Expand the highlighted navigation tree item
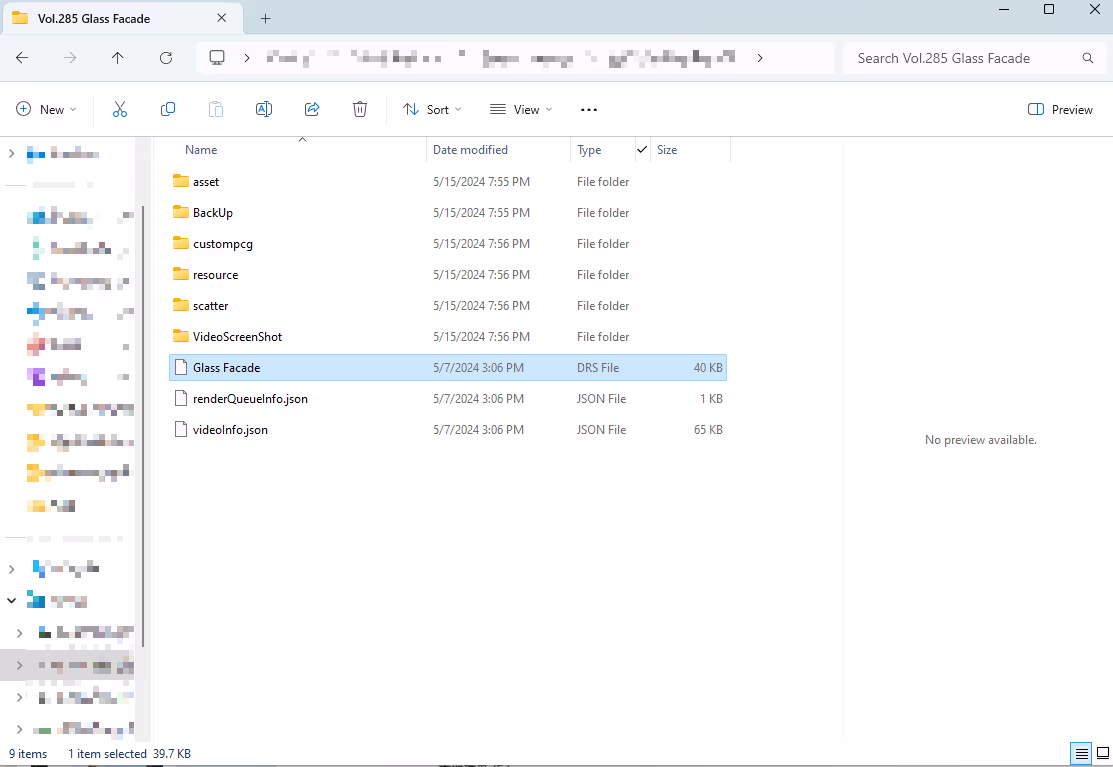1113x767 pixels. click(19, 666)
